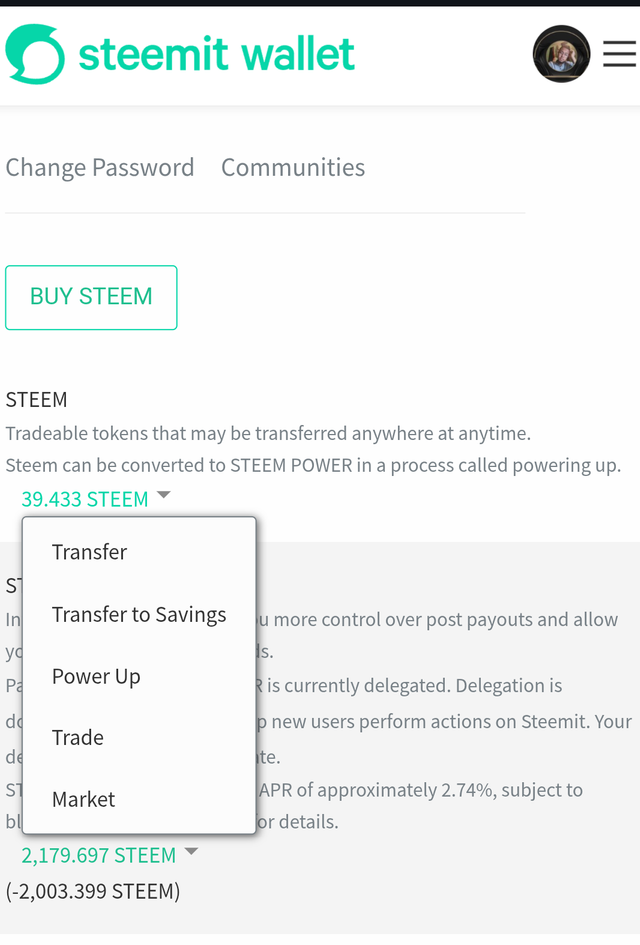The image size is (640, 945).
Task: Click the text mentioning APR of 2.74%
Action: click(421, 790)
